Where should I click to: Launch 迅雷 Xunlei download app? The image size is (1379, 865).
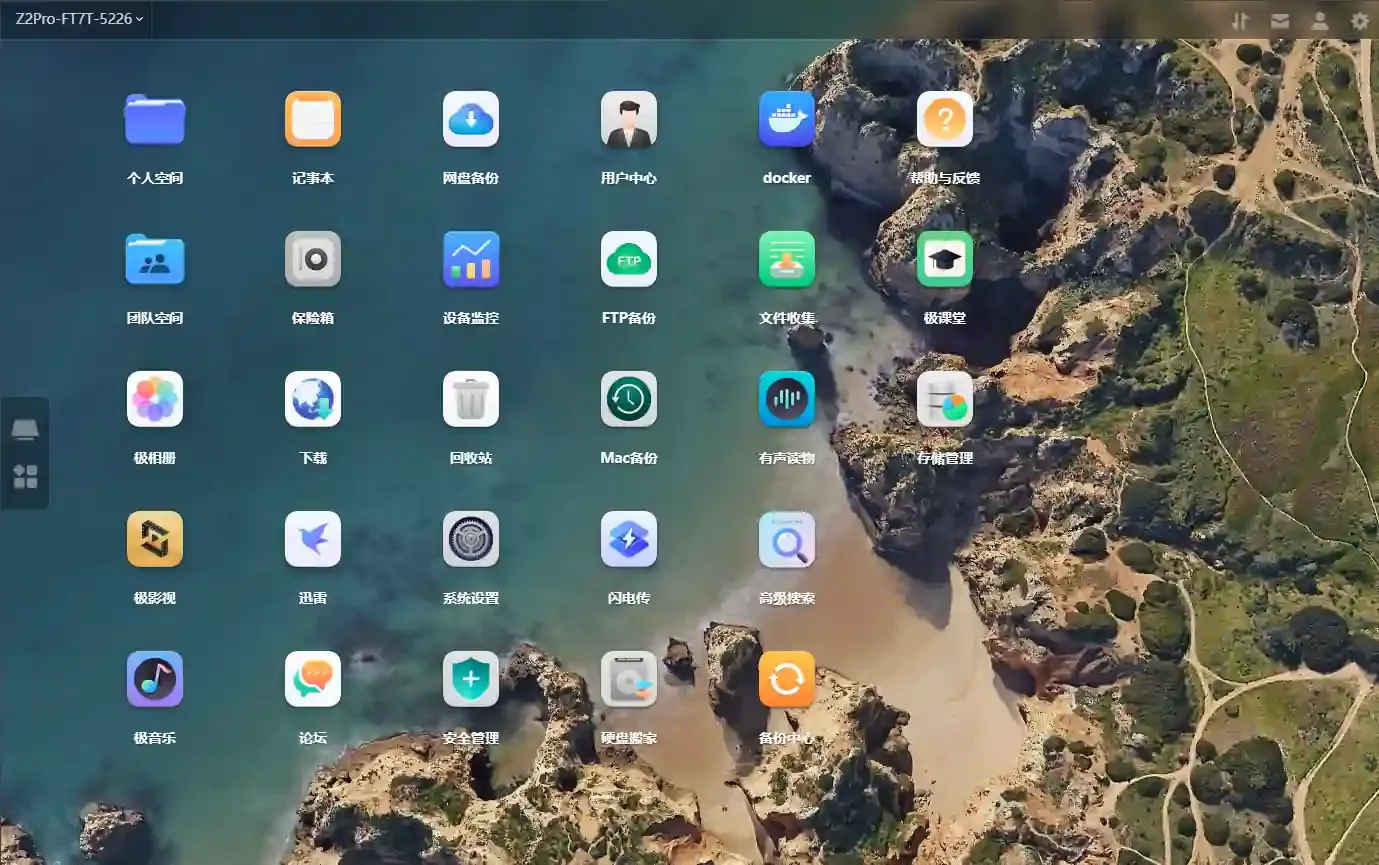[x=313, y=540]
